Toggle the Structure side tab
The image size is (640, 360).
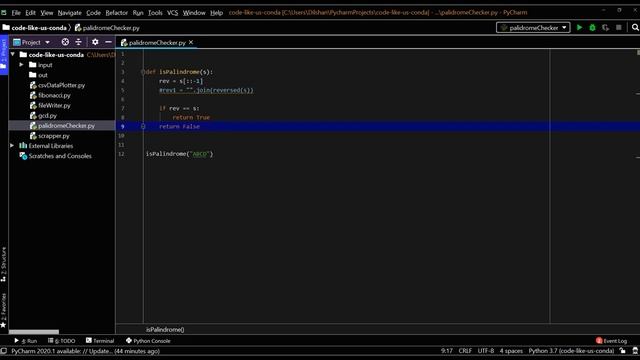[4, 264]
